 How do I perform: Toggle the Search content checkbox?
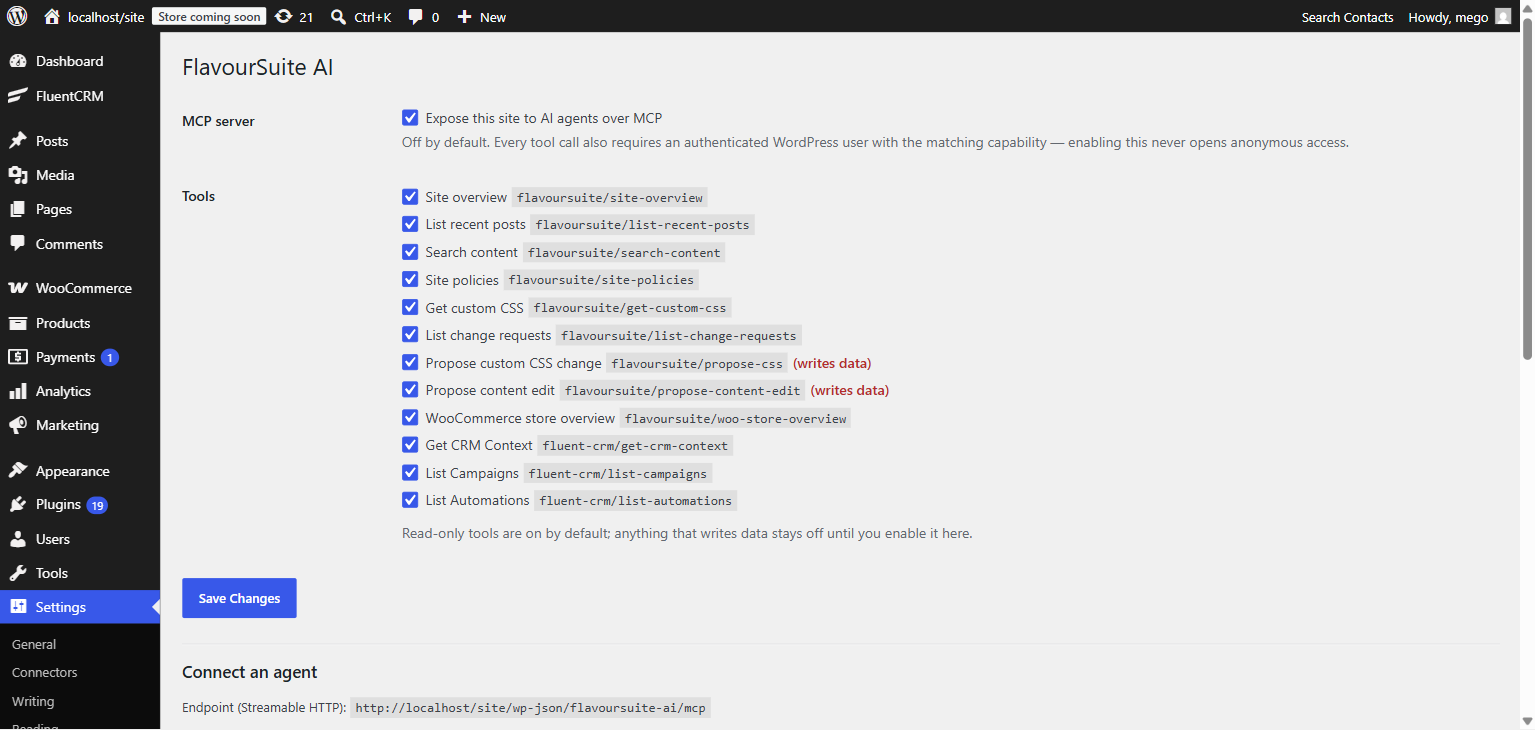pos(410,252)
